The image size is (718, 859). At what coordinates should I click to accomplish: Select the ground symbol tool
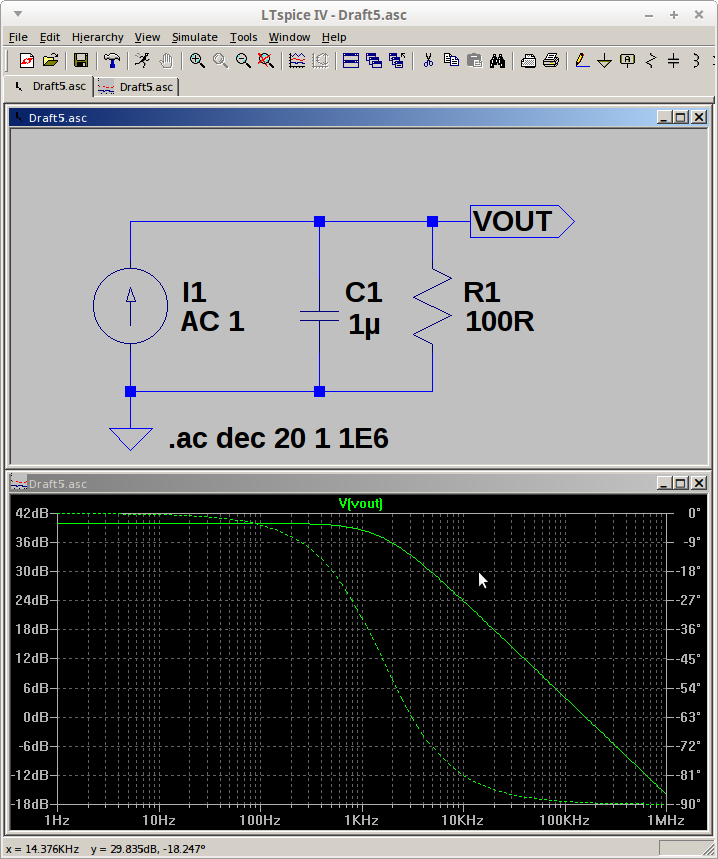coord(605,60)
